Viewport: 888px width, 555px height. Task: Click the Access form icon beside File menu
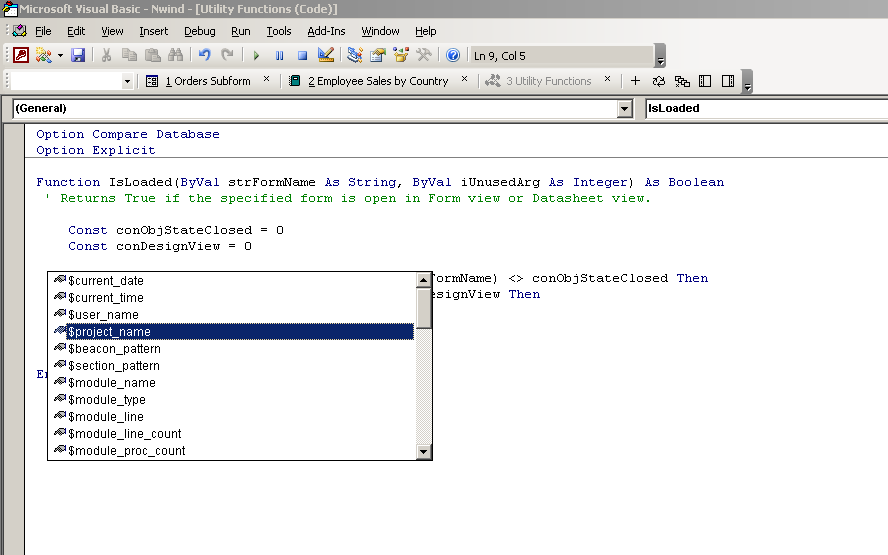pyautogui.click(x=20, y=31)
